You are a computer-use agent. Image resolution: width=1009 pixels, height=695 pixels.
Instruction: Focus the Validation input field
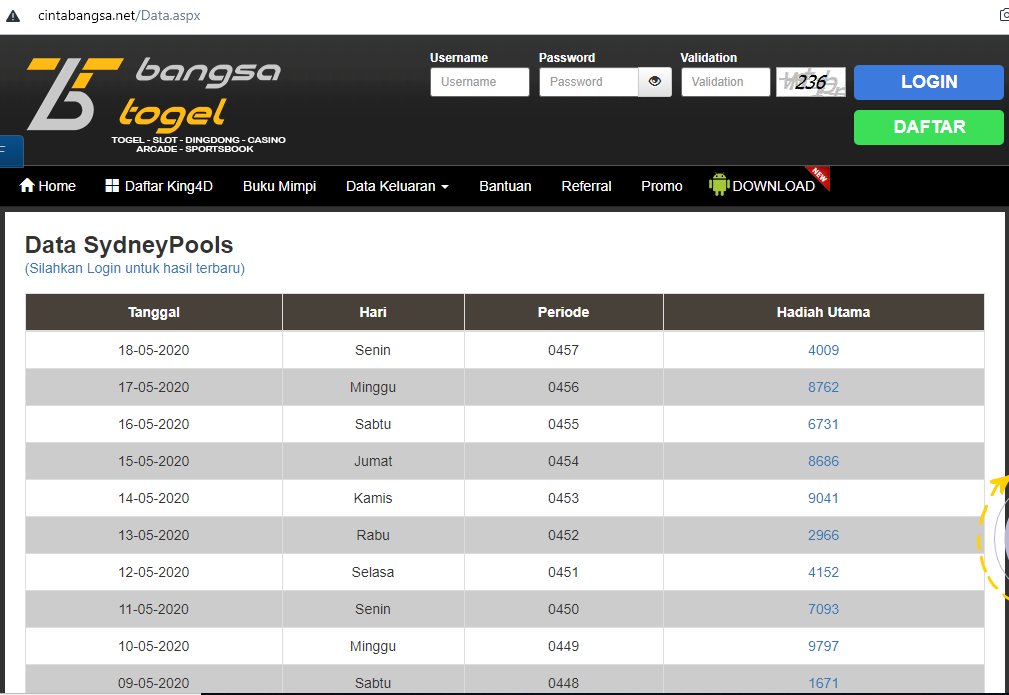coord(725,82)
